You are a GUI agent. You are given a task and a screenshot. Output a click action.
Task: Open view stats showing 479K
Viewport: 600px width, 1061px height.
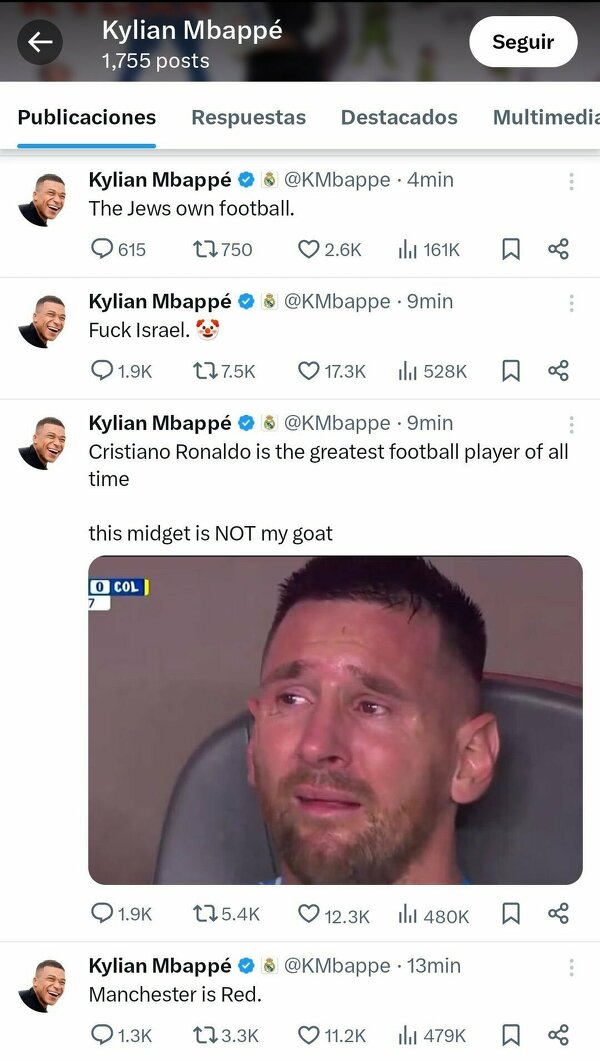(x=408, y=1035)
